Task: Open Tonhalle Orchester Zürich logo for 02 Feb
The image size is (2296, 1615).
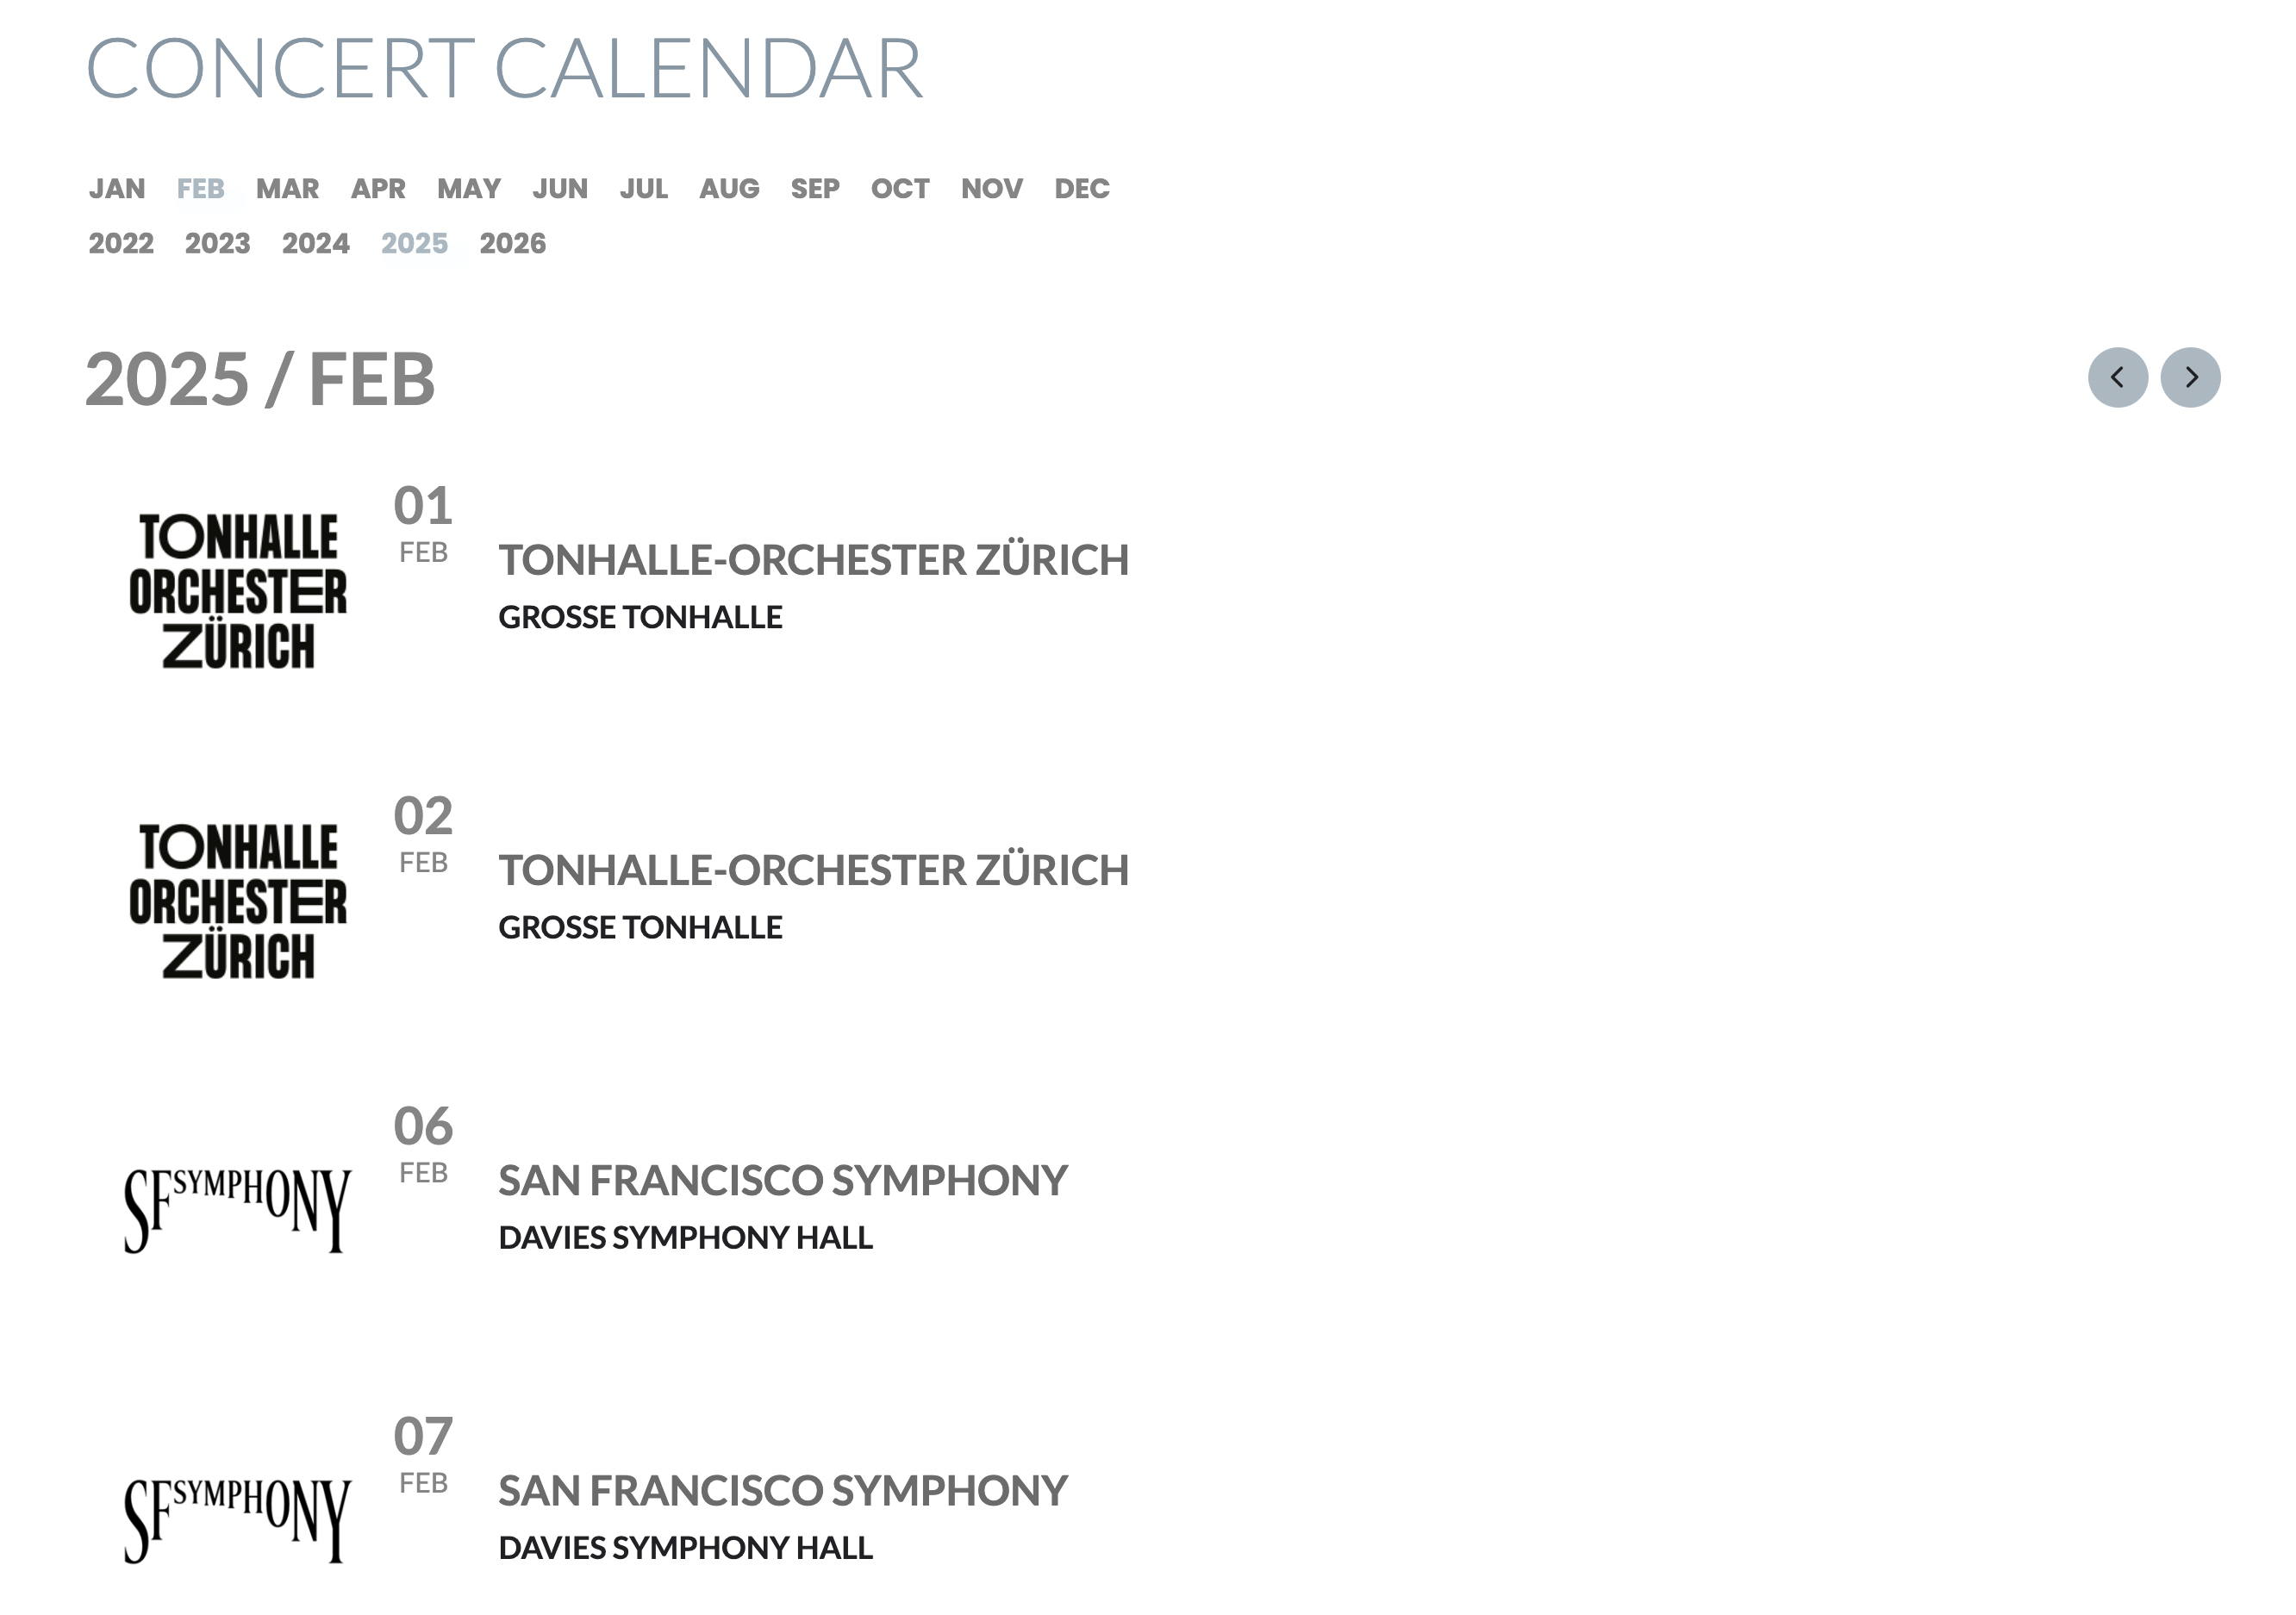Action: click(x=238, y=900)
